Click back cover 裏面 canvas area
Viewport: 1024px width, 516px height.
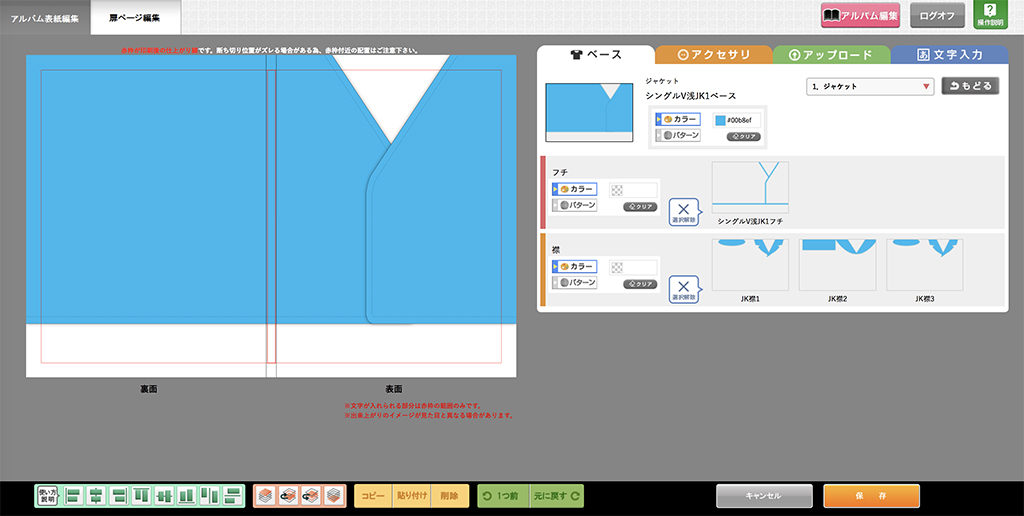pos(146,216)
